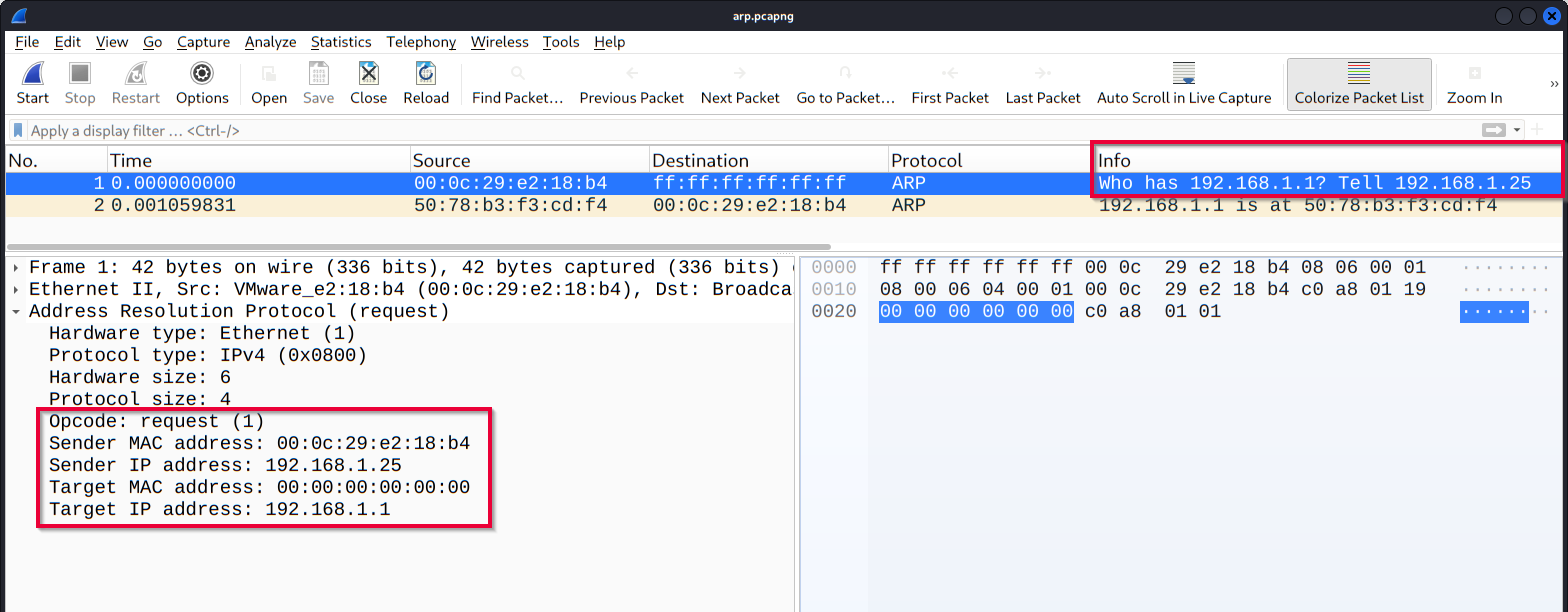
Task: Open the Help menu
Action: click(609, 42)
